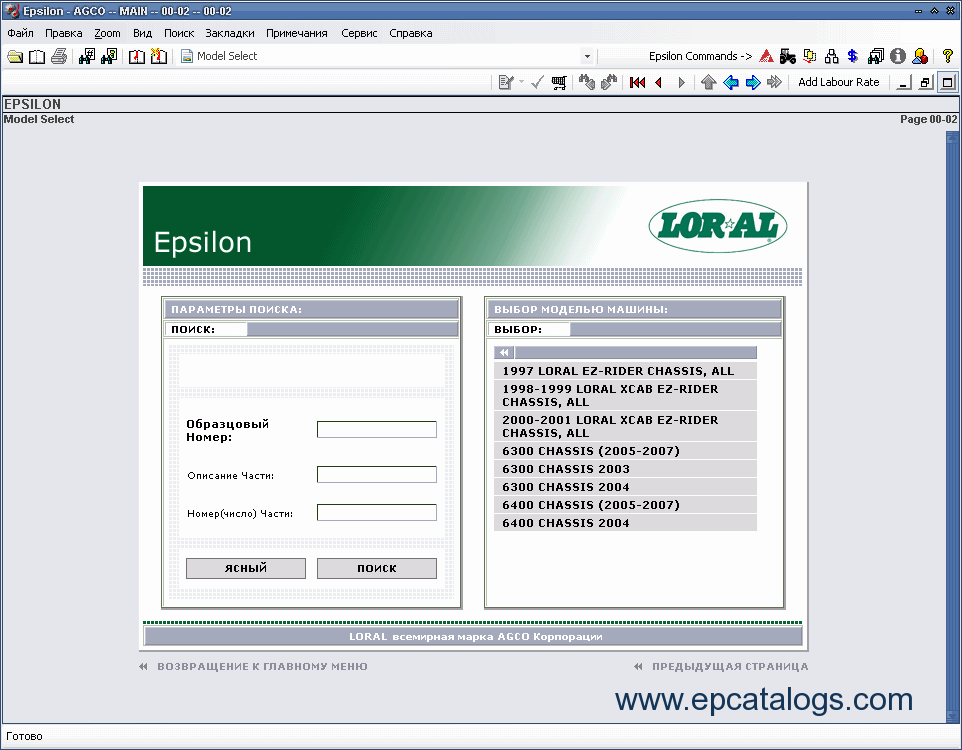Open the Закладки menu
Image resolution: width=962 pixels, height=750 pixels.
[229, 33]
